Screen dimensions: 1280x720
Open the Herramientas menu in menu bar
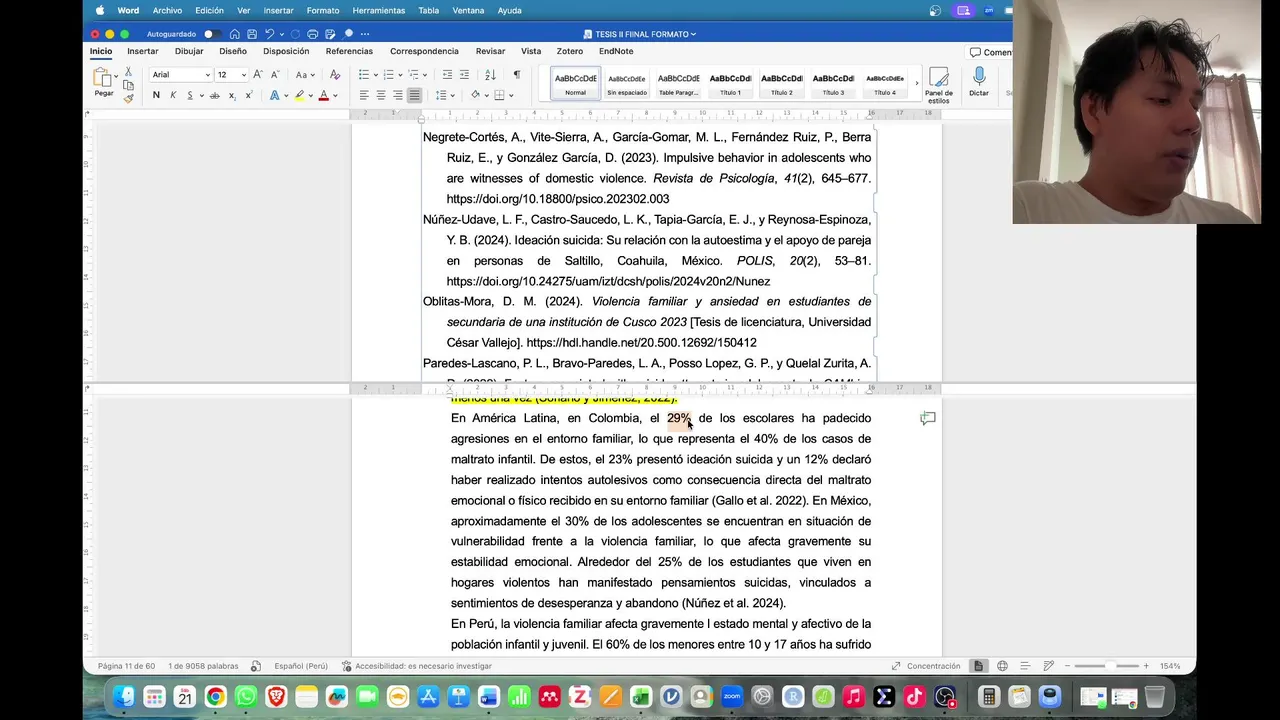tap(378, 10)
